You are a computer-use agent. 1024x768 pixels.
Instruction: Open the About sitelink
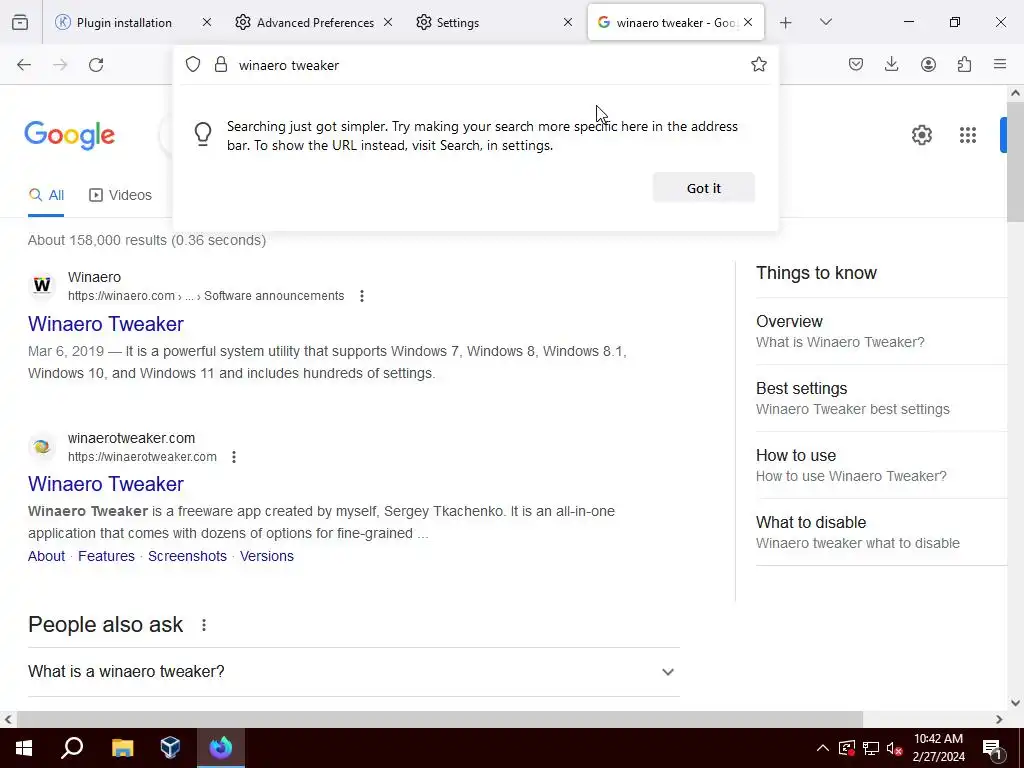click(46, 556)
